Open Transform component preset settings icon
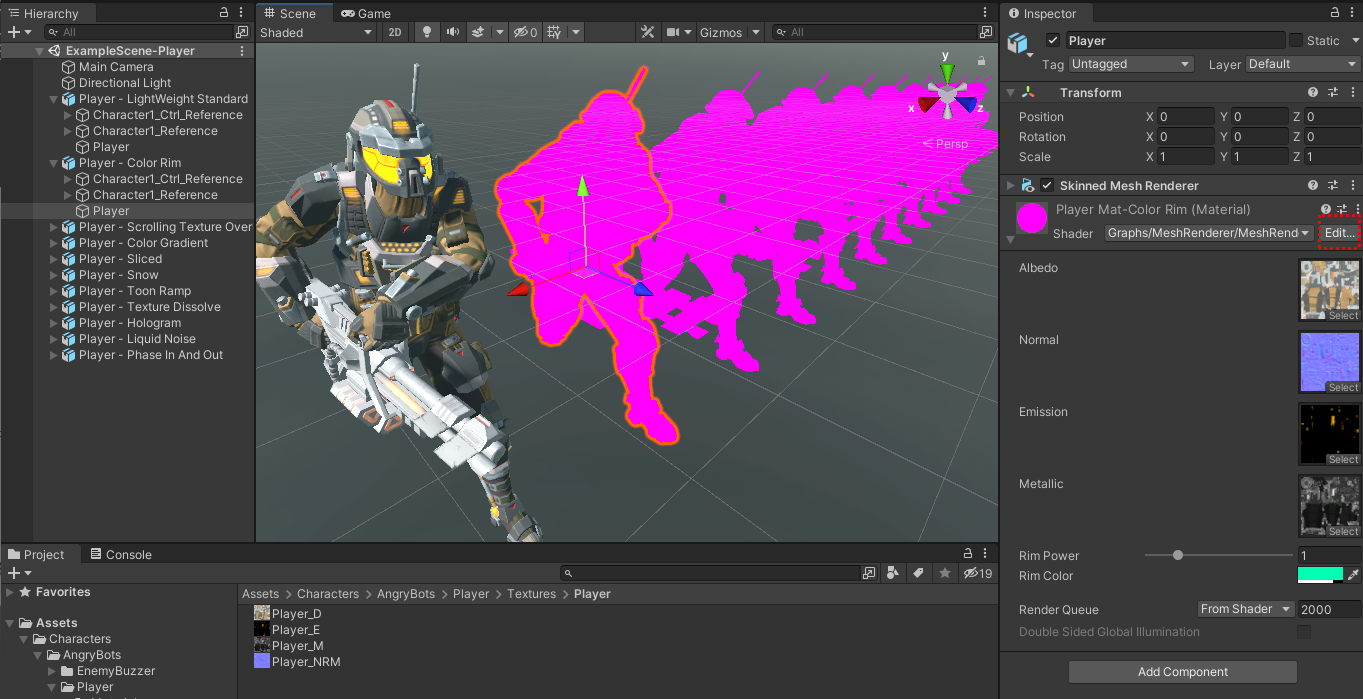This screenshot has width=1363, height=699. coord(1332,92)
